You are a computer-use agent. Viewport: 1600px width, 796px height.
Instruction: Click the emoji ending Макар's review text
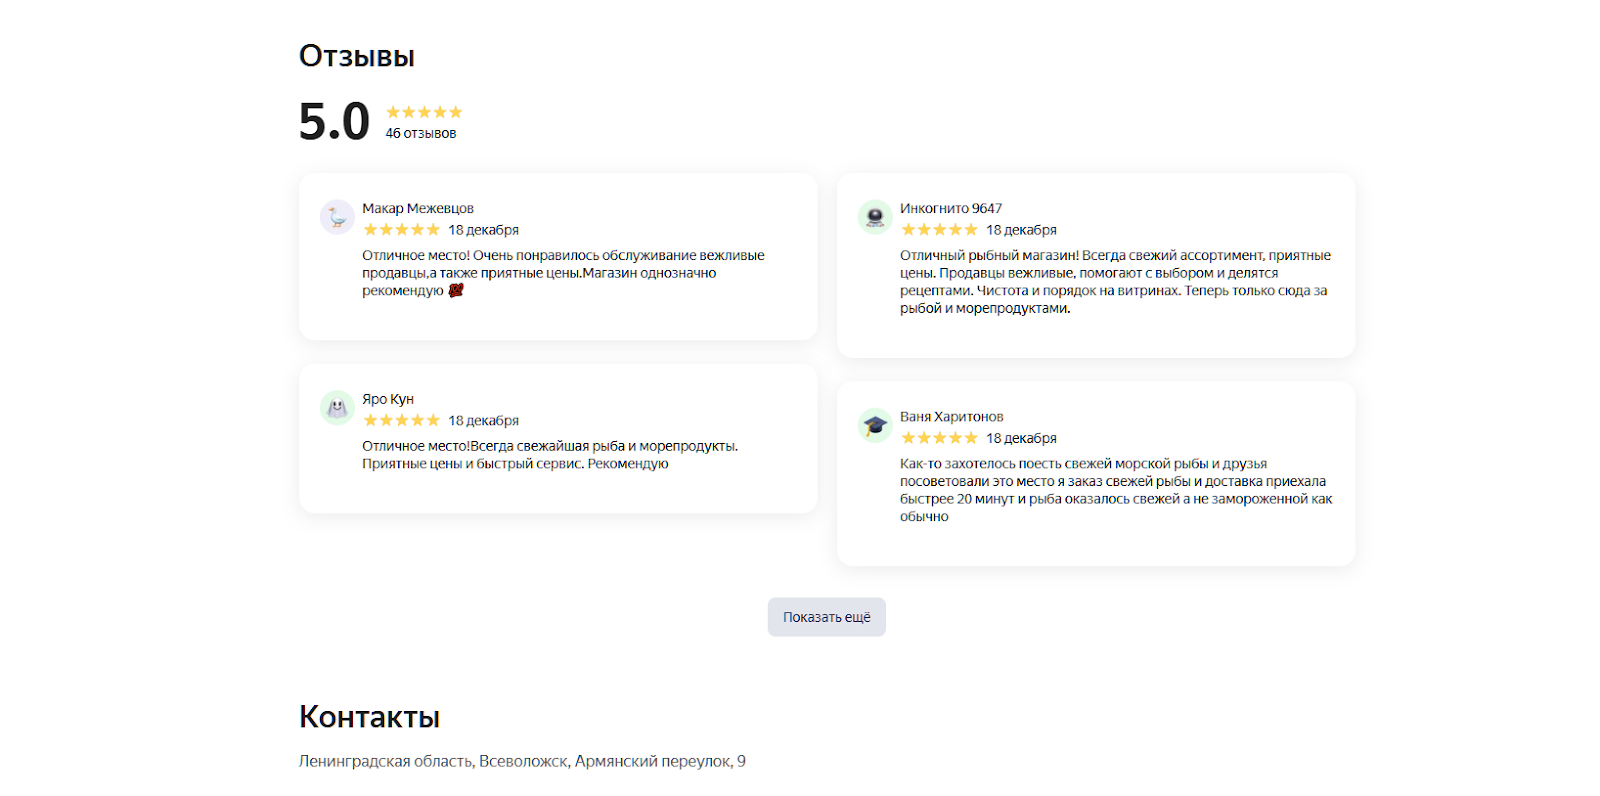[456, 291]
